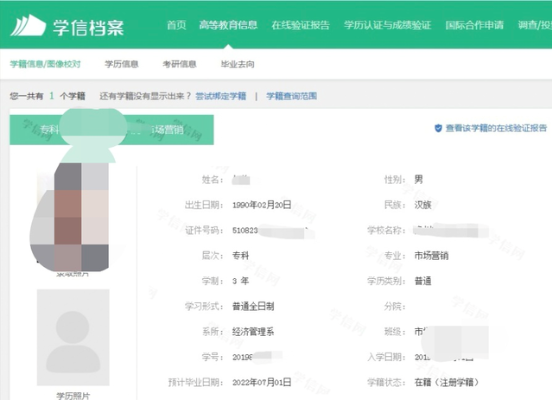Open the 毕业去向 tab
This screenshot has width=552, height=400.
(237, 64)
